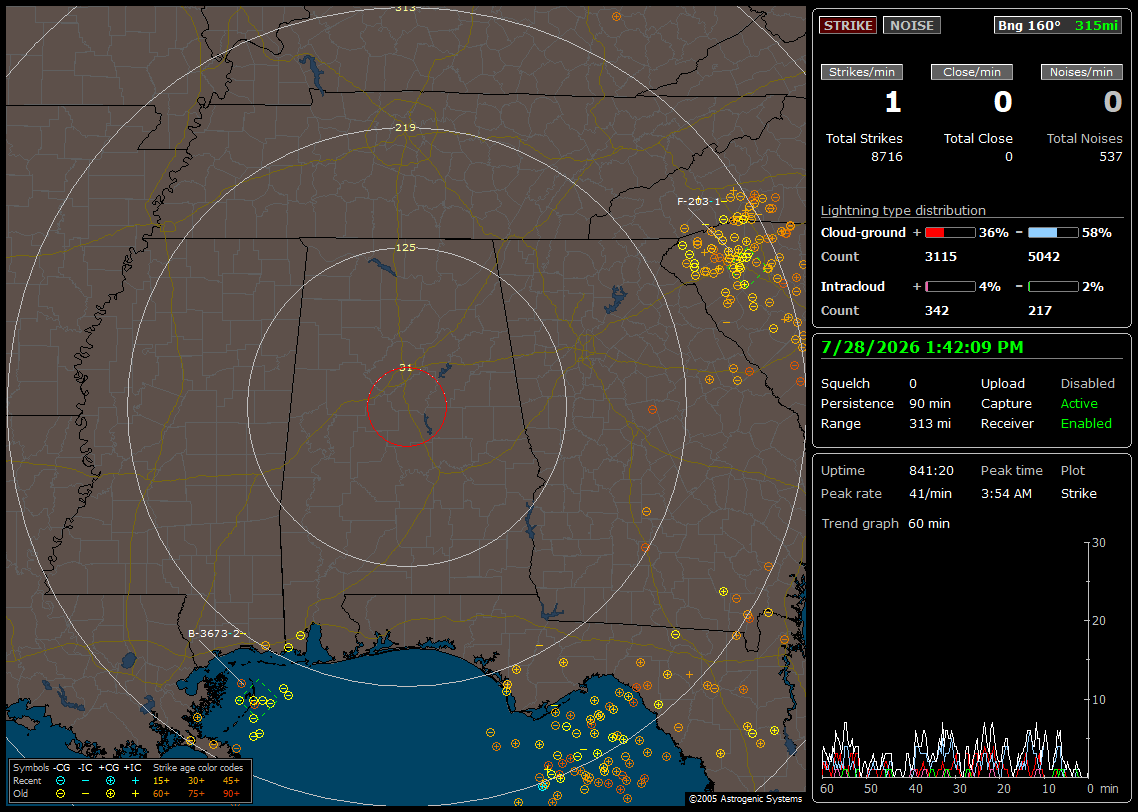This screenshot has width=1138, height=812.
Task: Click the Noises/min large value 0
Action: [1113, 102]
